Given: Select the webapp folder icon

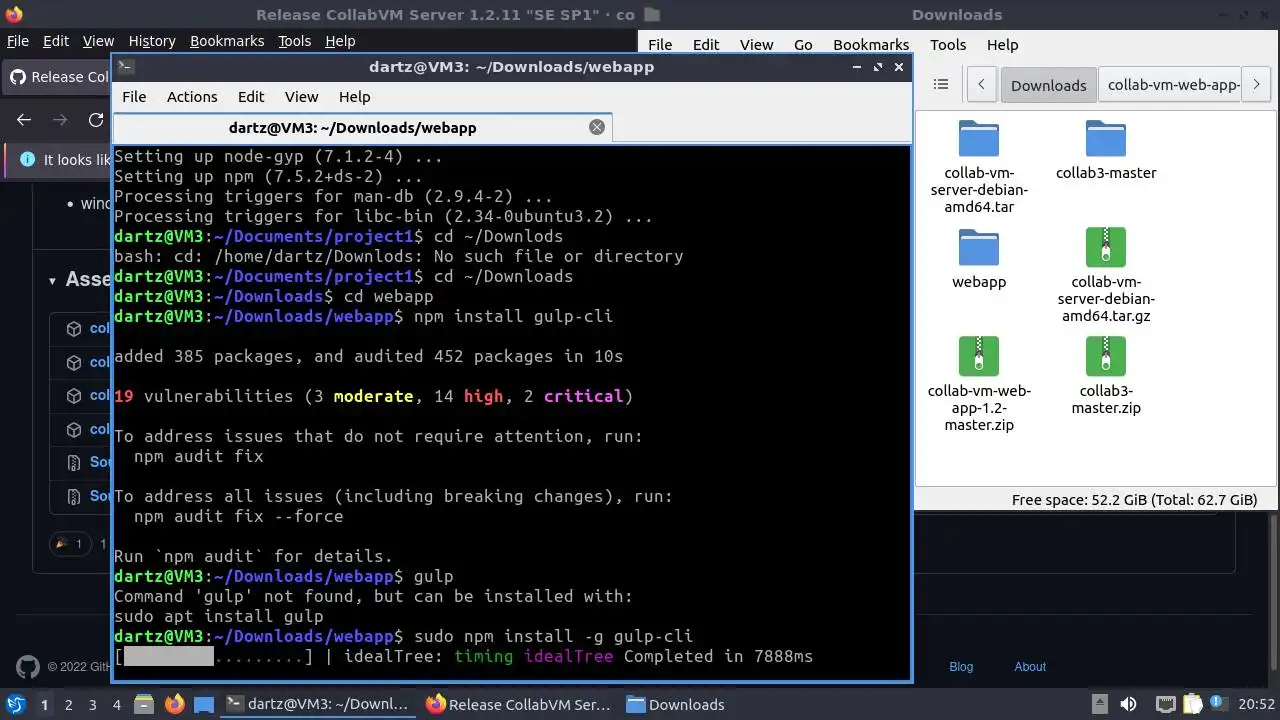Looking at the screenshot, I should (x=979, y=248).
